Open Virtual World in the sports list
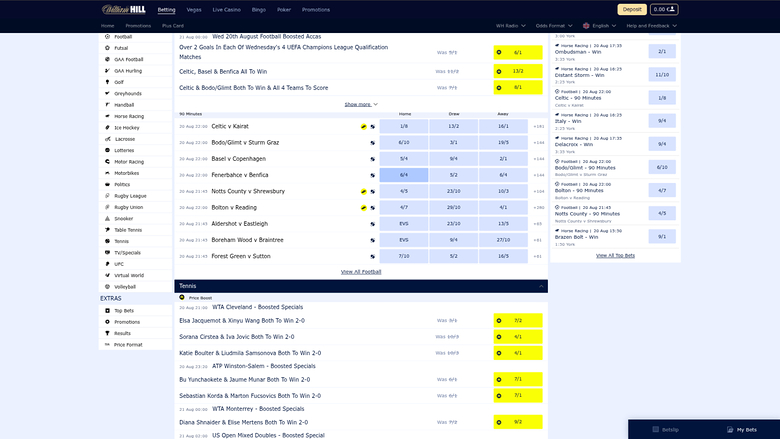 click(x=129, y=275)
